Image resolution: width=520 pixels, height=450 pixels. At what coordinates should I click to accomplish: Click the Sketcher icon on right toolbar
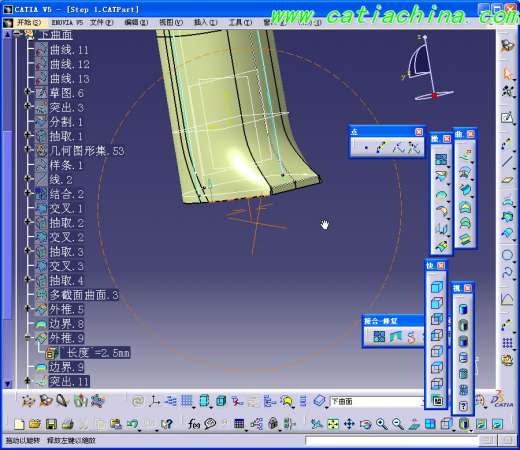pyautogui.click(x=507, y=118)
